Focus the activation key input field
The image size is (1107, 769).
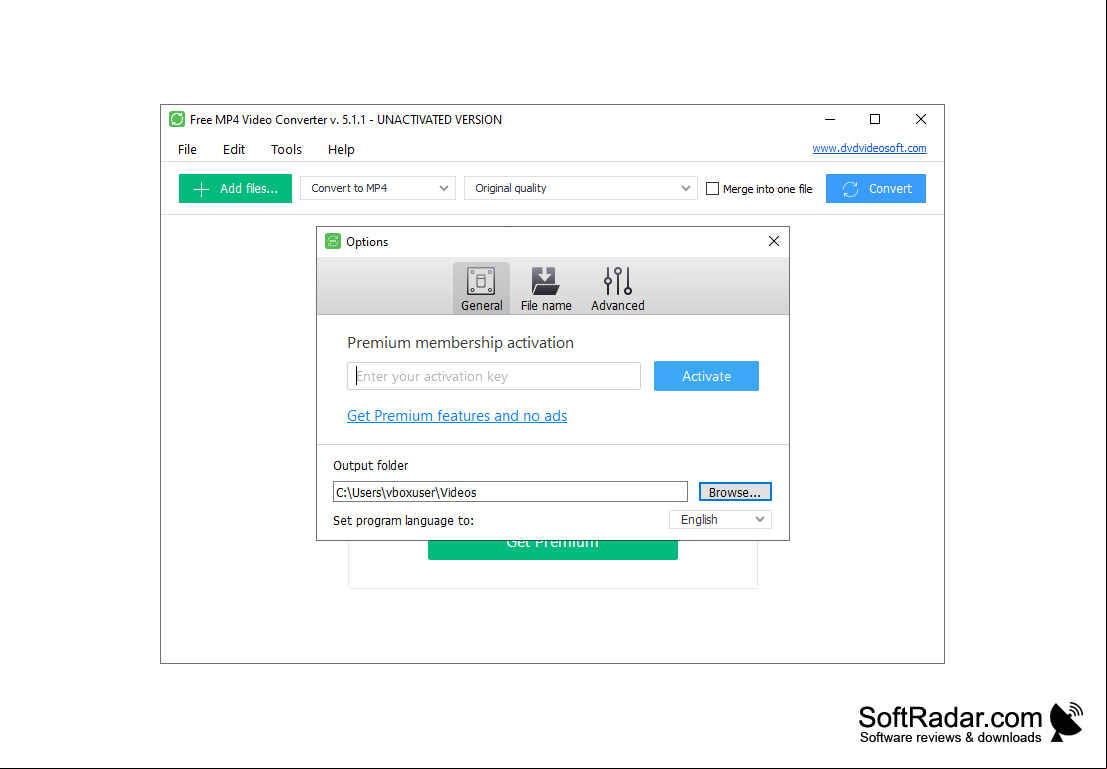point(493,376)
